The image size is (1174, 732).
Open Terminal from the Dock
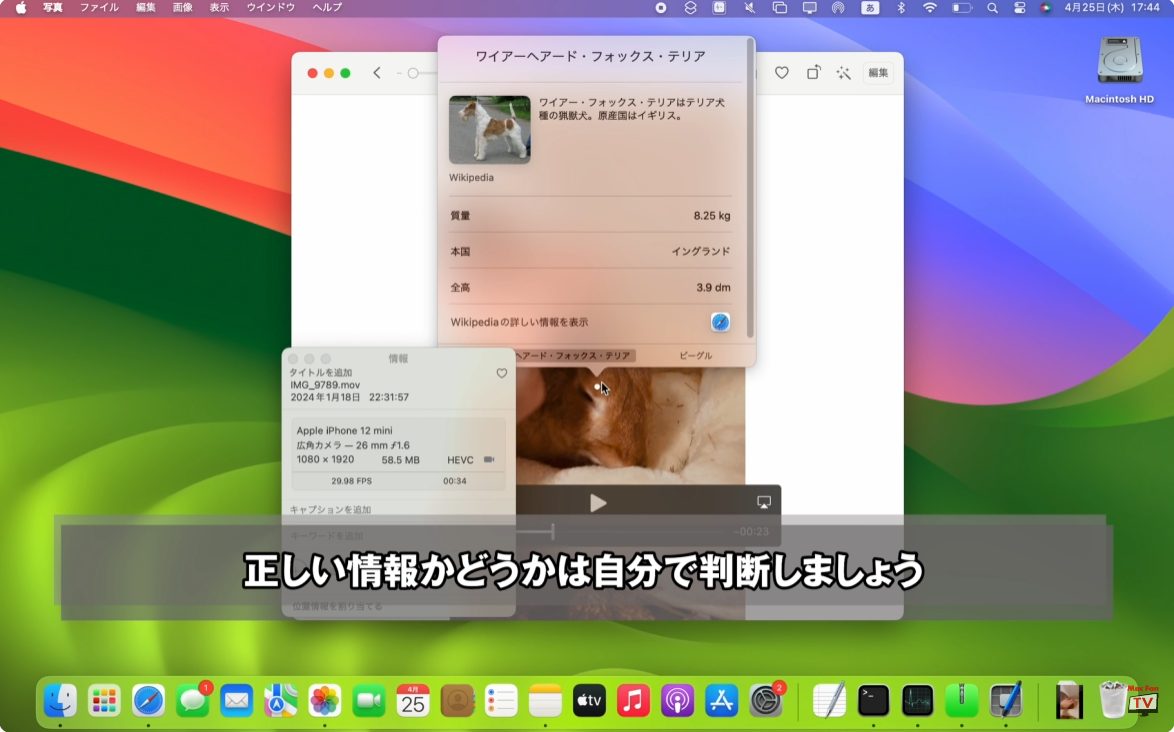click(874, 701)
